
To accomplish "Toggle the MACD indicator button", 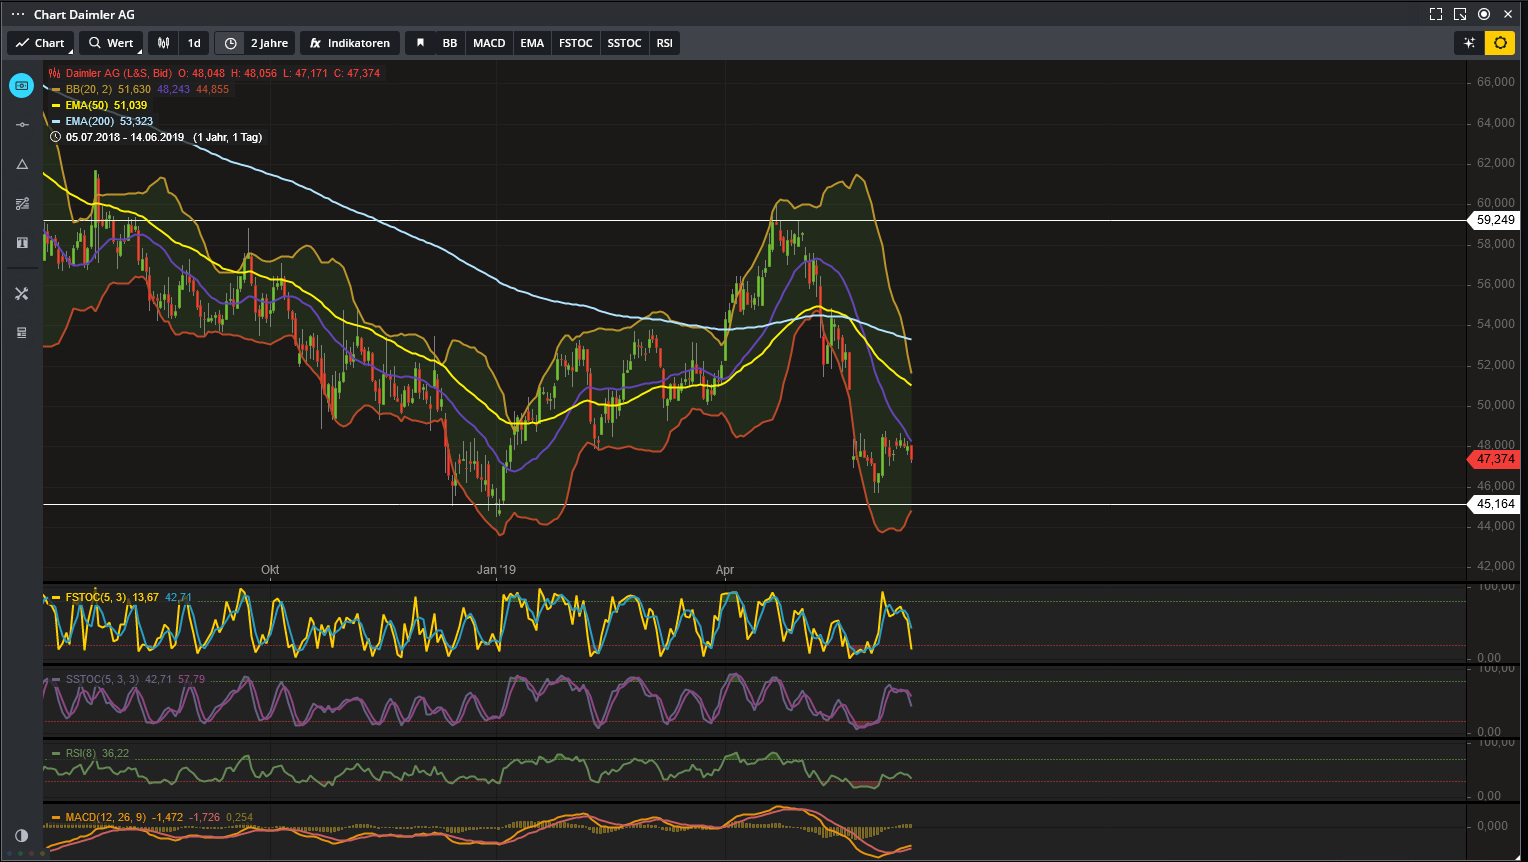I will click(x=489, y=43).
